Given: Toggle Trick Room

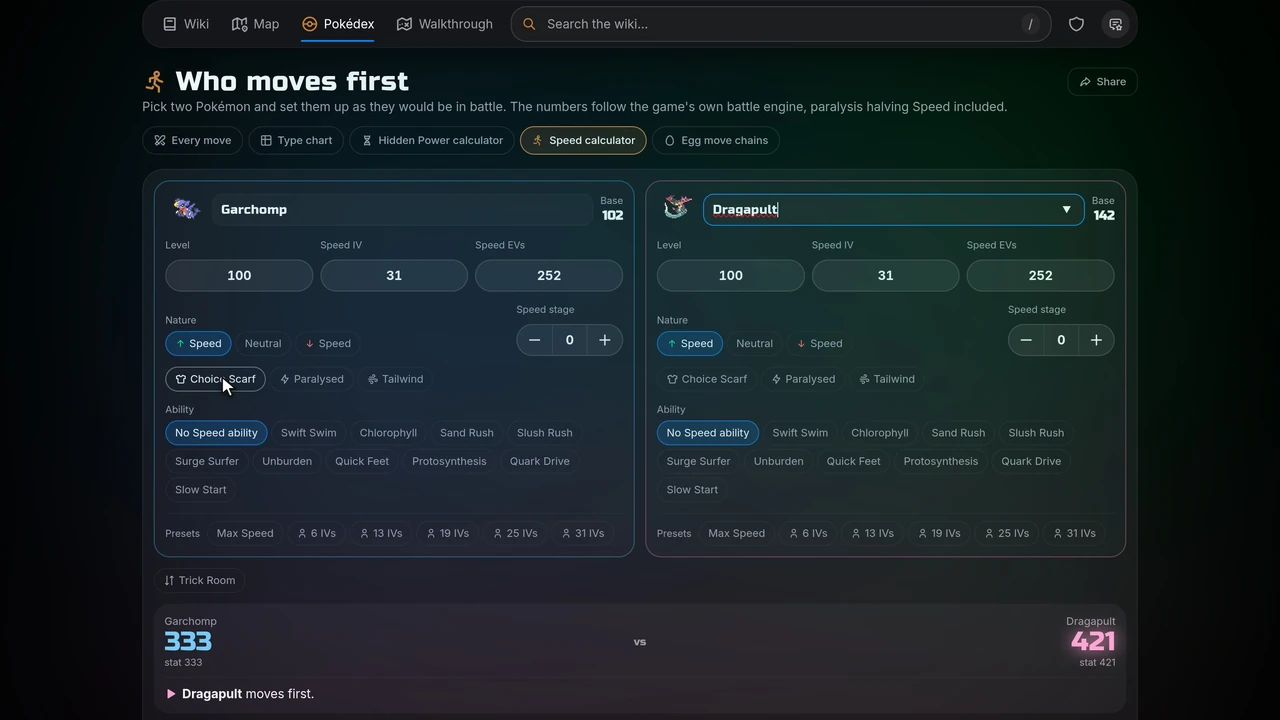Looking at the screenshot, I should (x=200, y=580).
